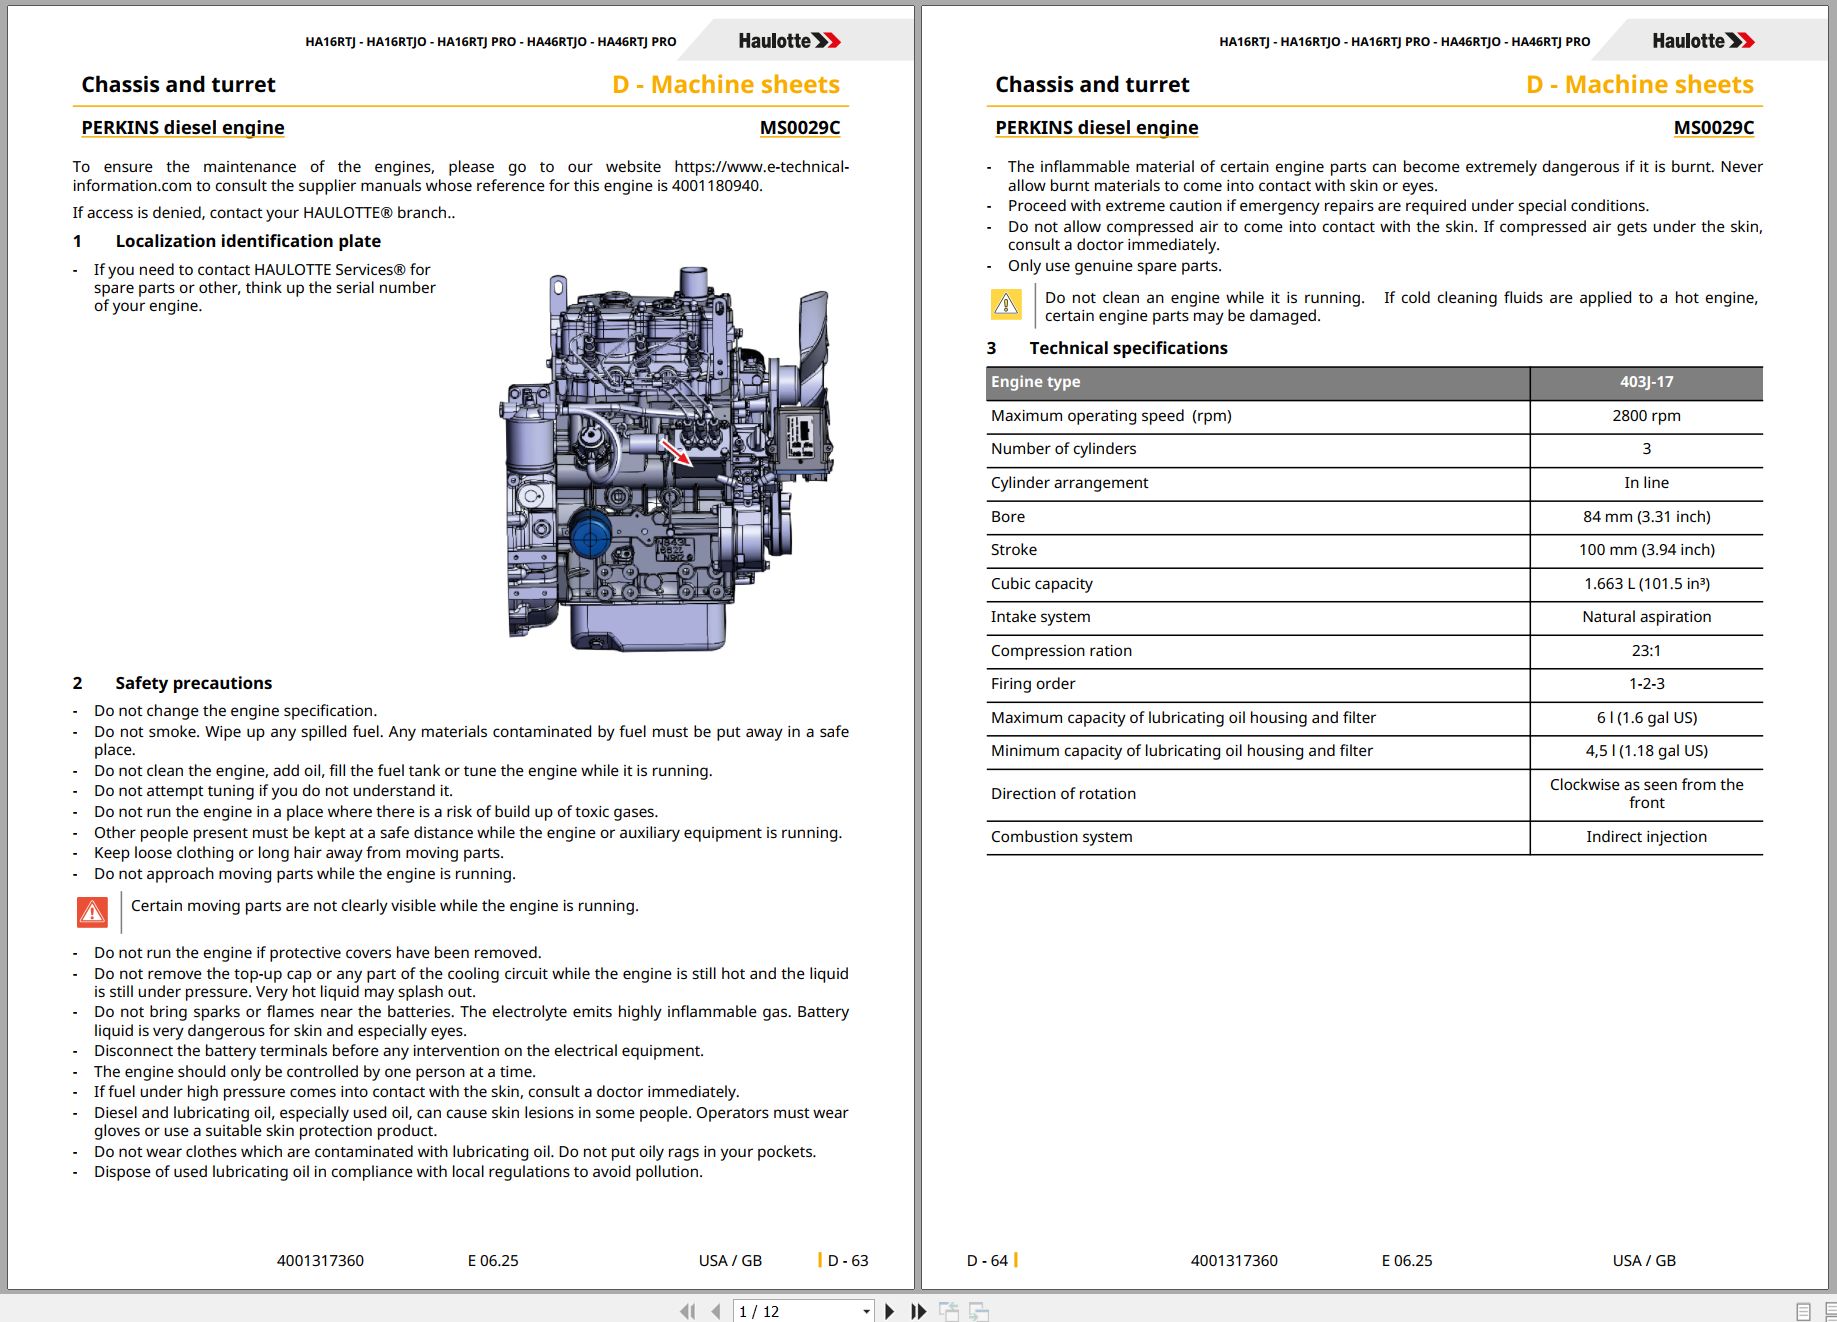Click the Perkins engine illustration
The width and height of the screenshot is (1837, 1322).
click(667, 459)
